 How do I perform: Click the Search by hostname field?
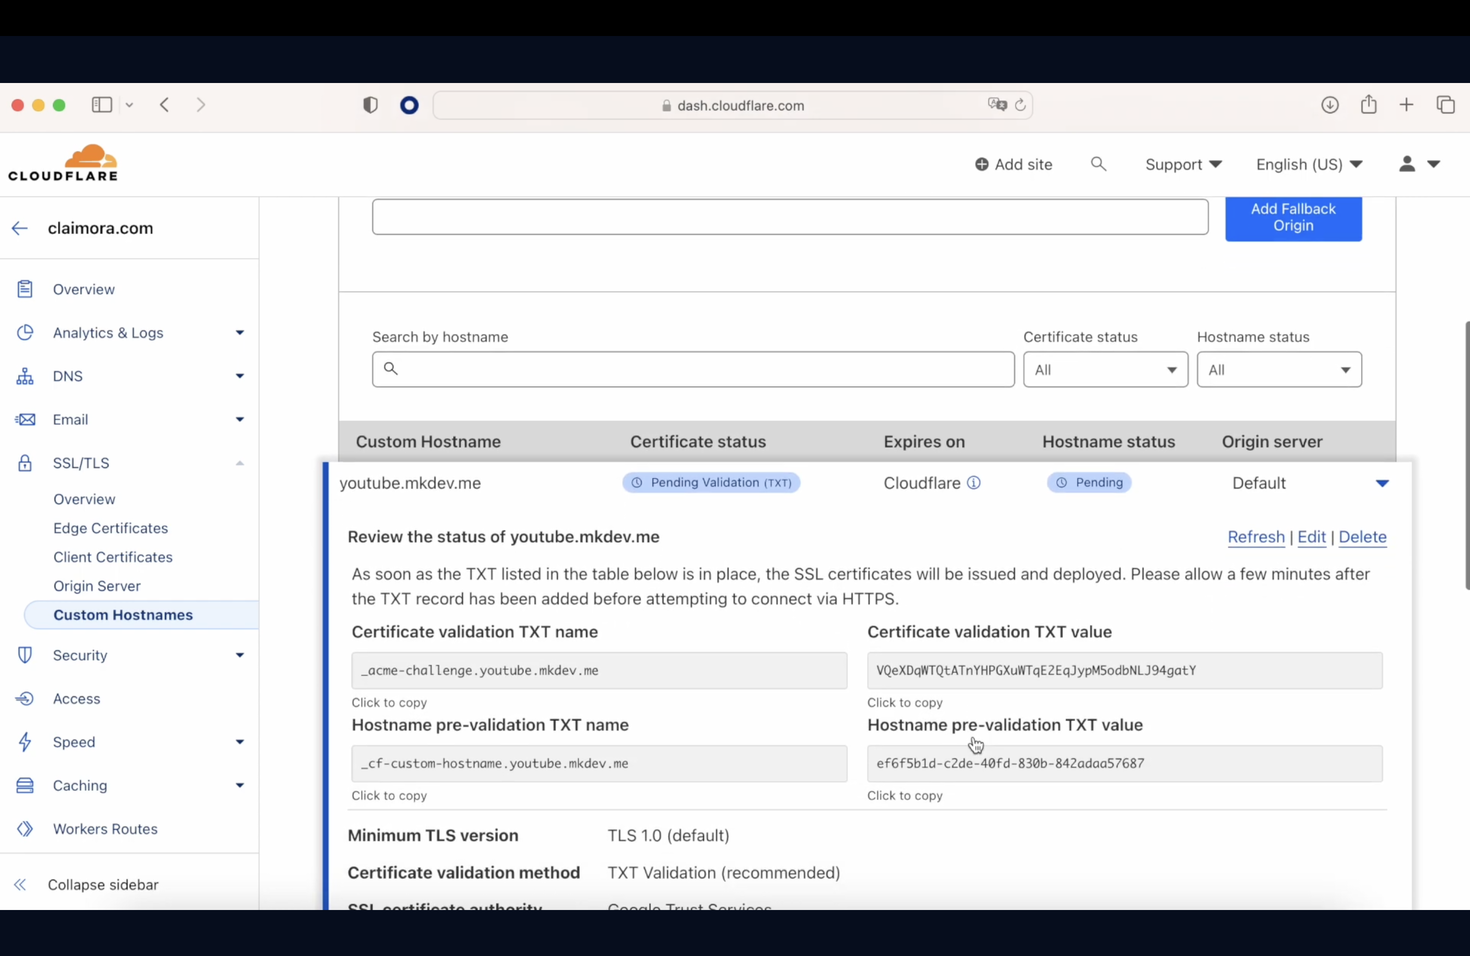[693, 369]
